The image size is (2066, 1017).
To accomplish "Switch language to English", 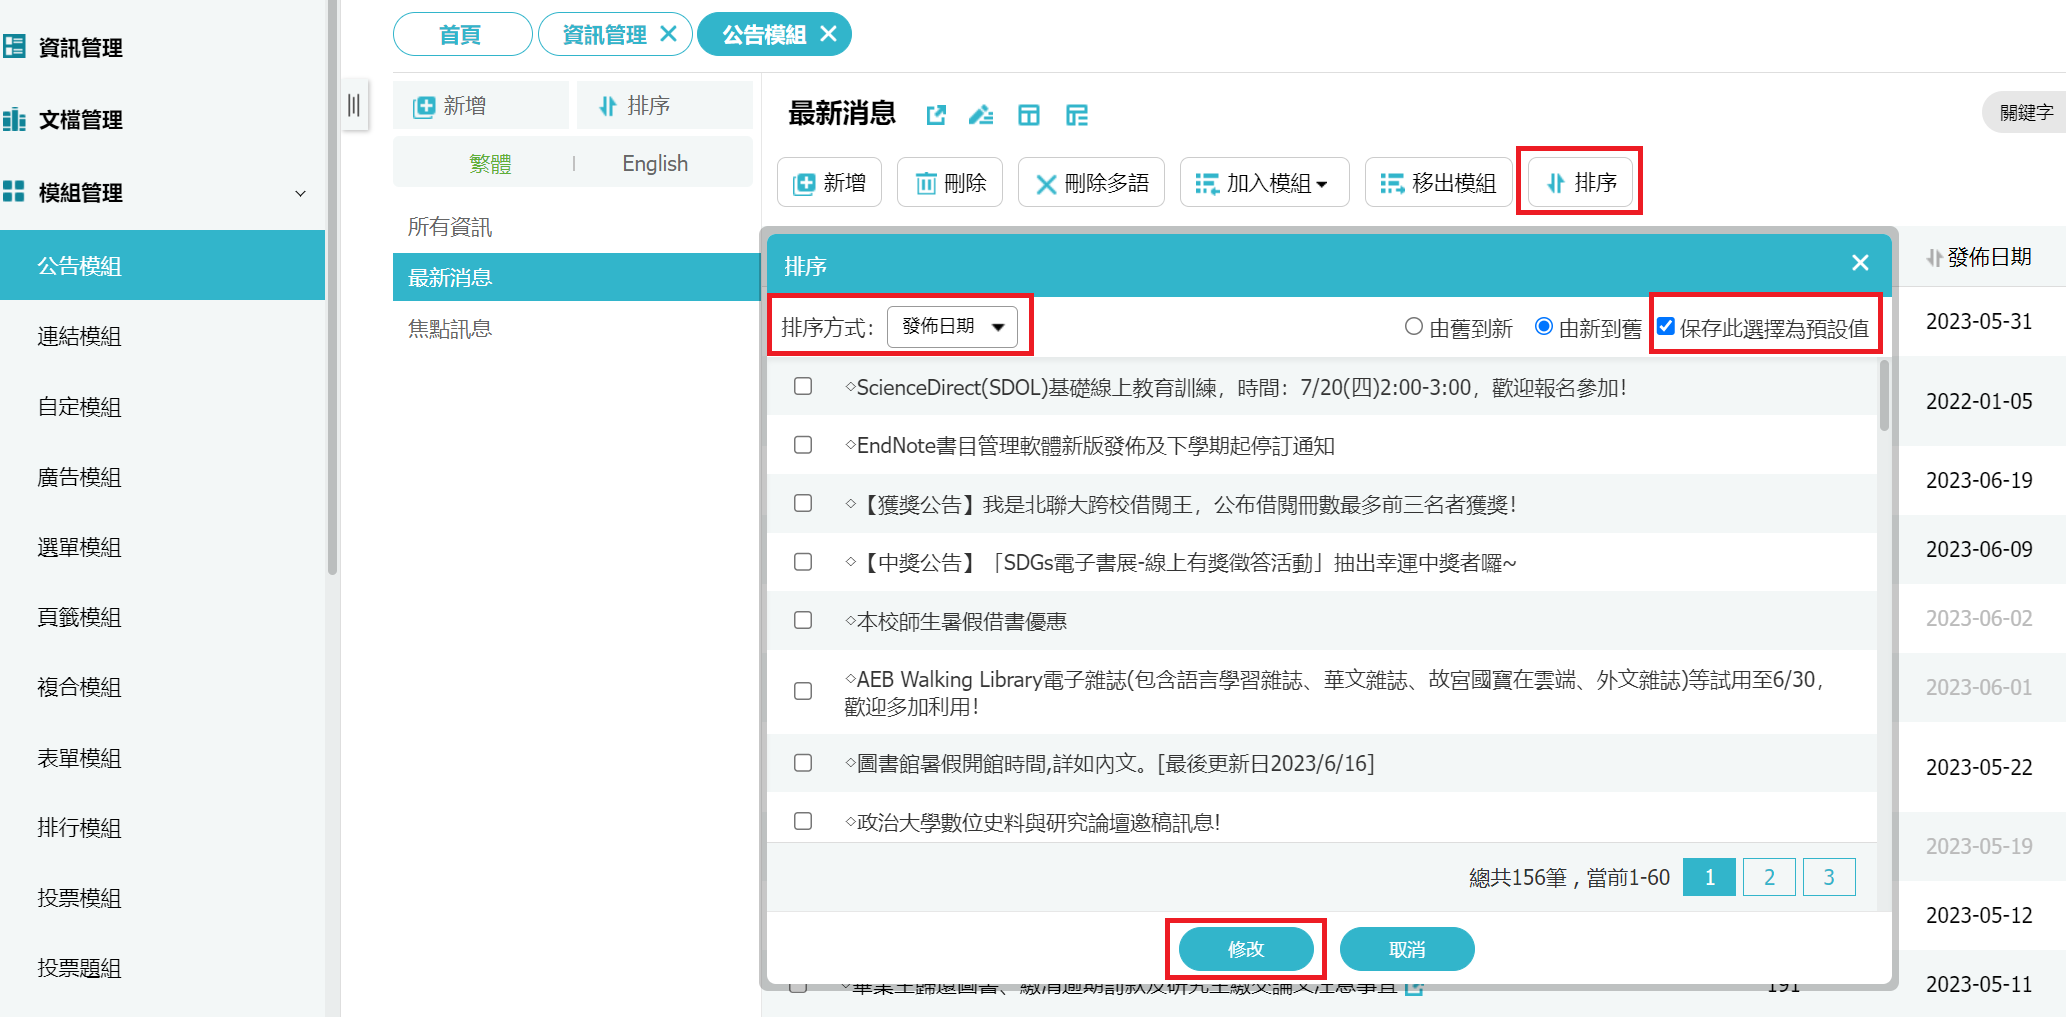I will pyautogui.click(x=655, y=163).
